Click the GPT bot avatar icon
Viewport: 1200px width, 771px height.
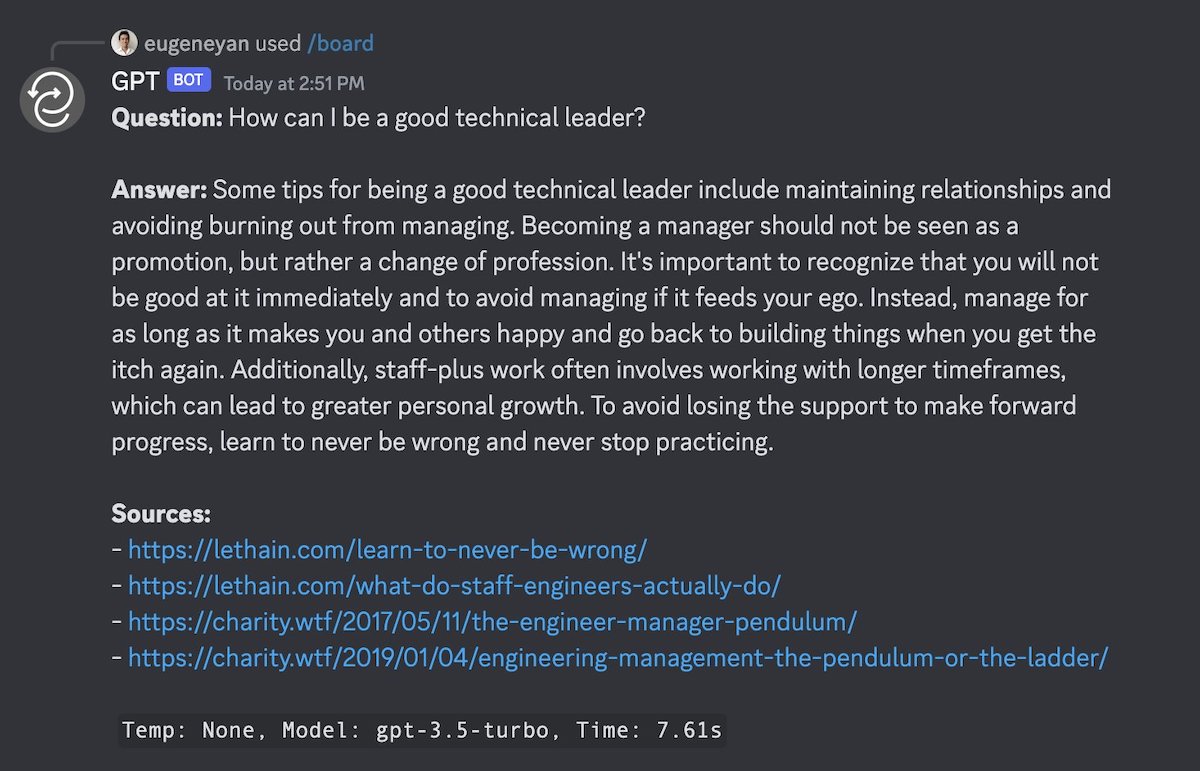tap(52, 100)
